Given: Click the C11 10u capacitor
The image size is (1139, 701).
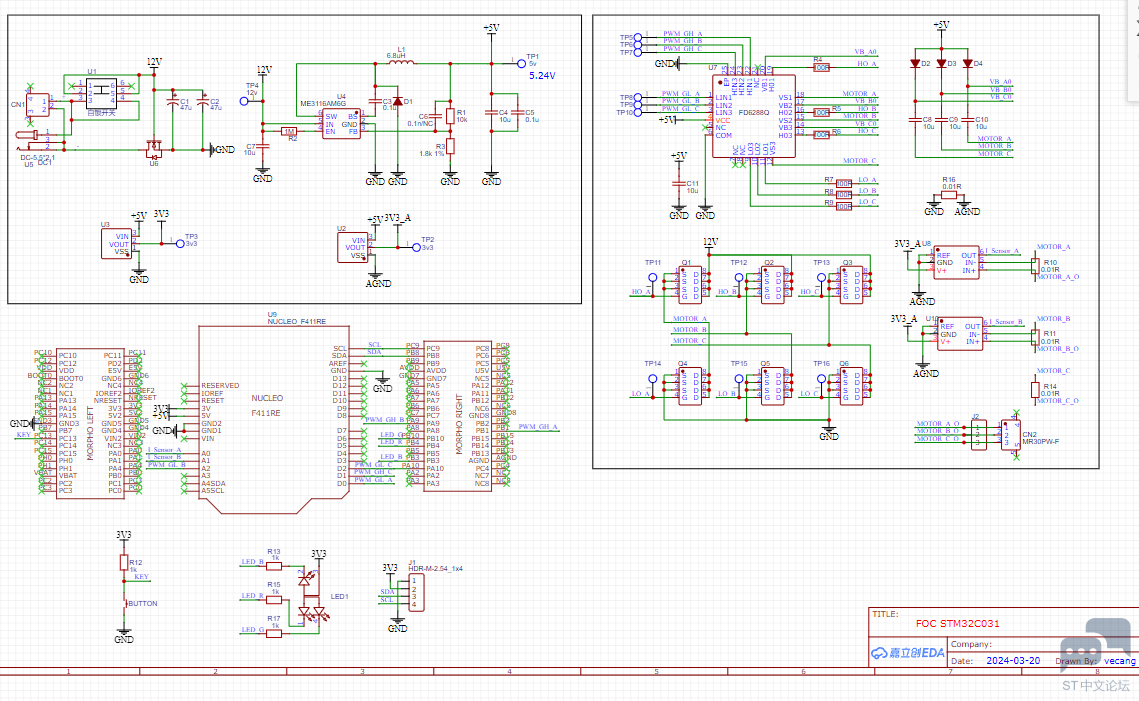Looking at the screenshot, I should [678, 185].
